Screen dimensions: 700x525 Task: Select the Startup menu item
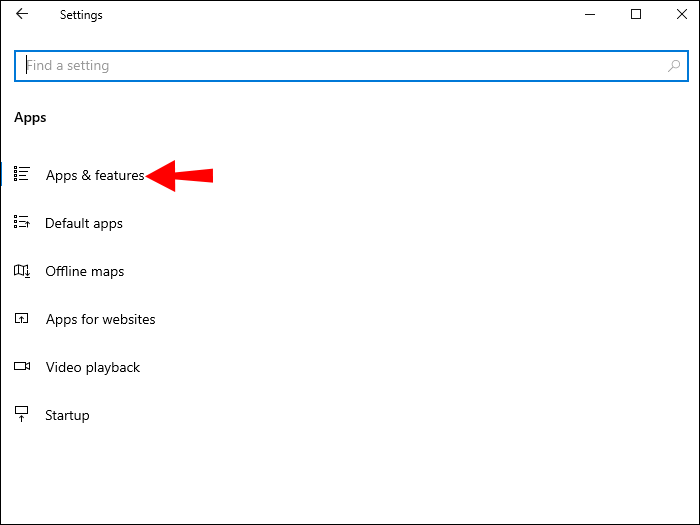click(67, 415)
